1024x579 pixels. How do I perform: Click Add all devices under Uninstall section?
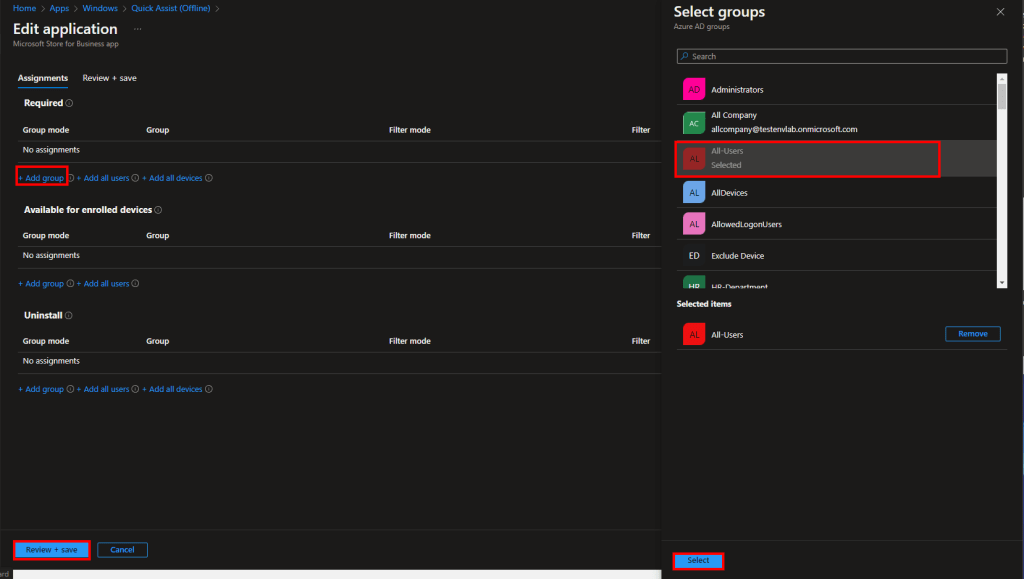(175, 389)
